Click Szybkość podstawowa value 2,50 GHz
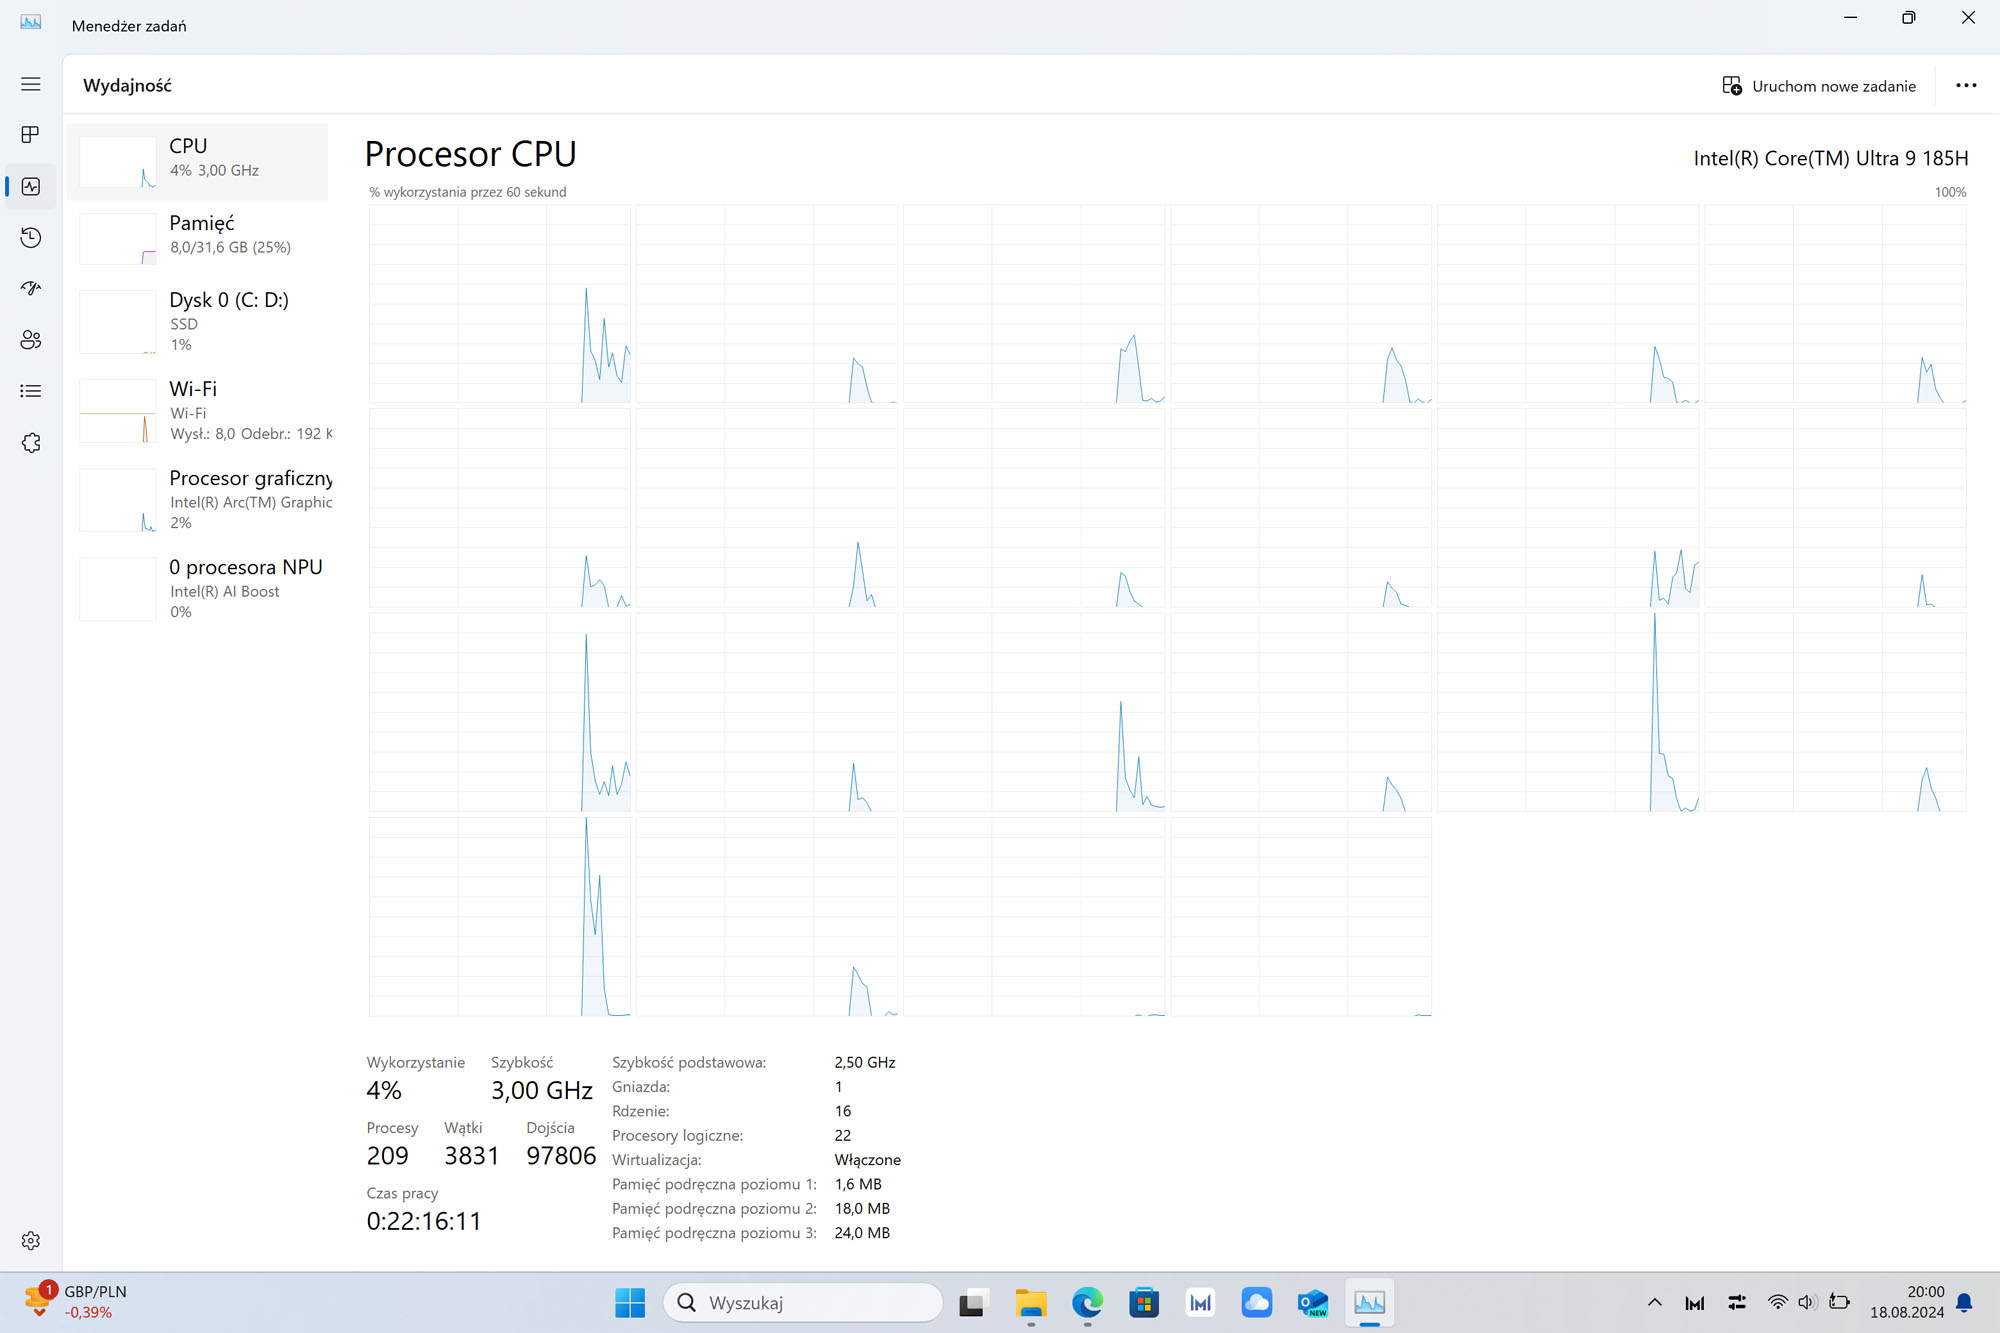The width and height of the screenshot is (2000, 1333). pyautogui.click(x=865, y=1062)
